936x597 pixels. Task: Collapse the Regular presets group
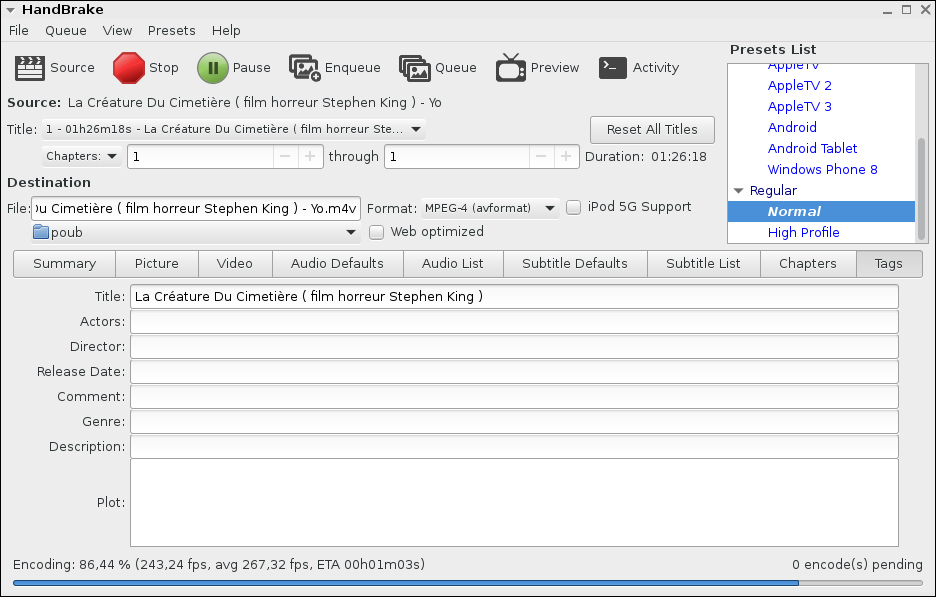(738, 190)
